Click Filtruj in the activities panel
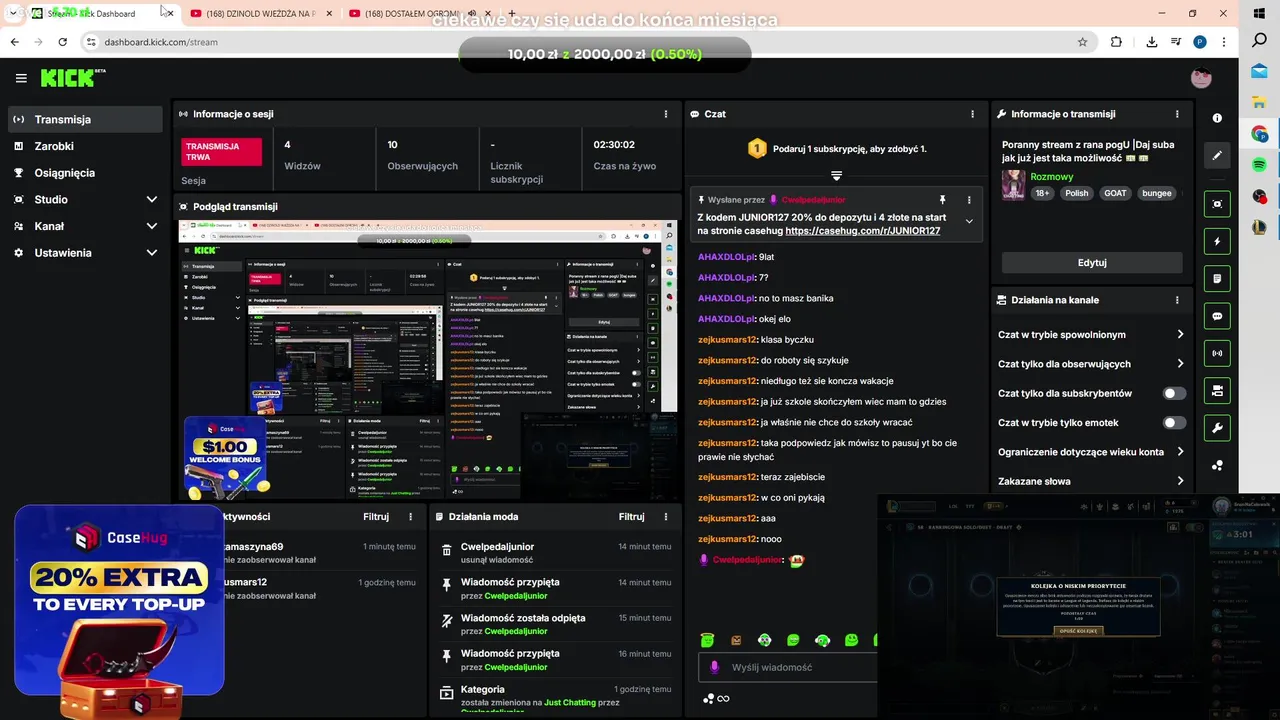Screen dimensions: 1280x720 click(375, 517)
